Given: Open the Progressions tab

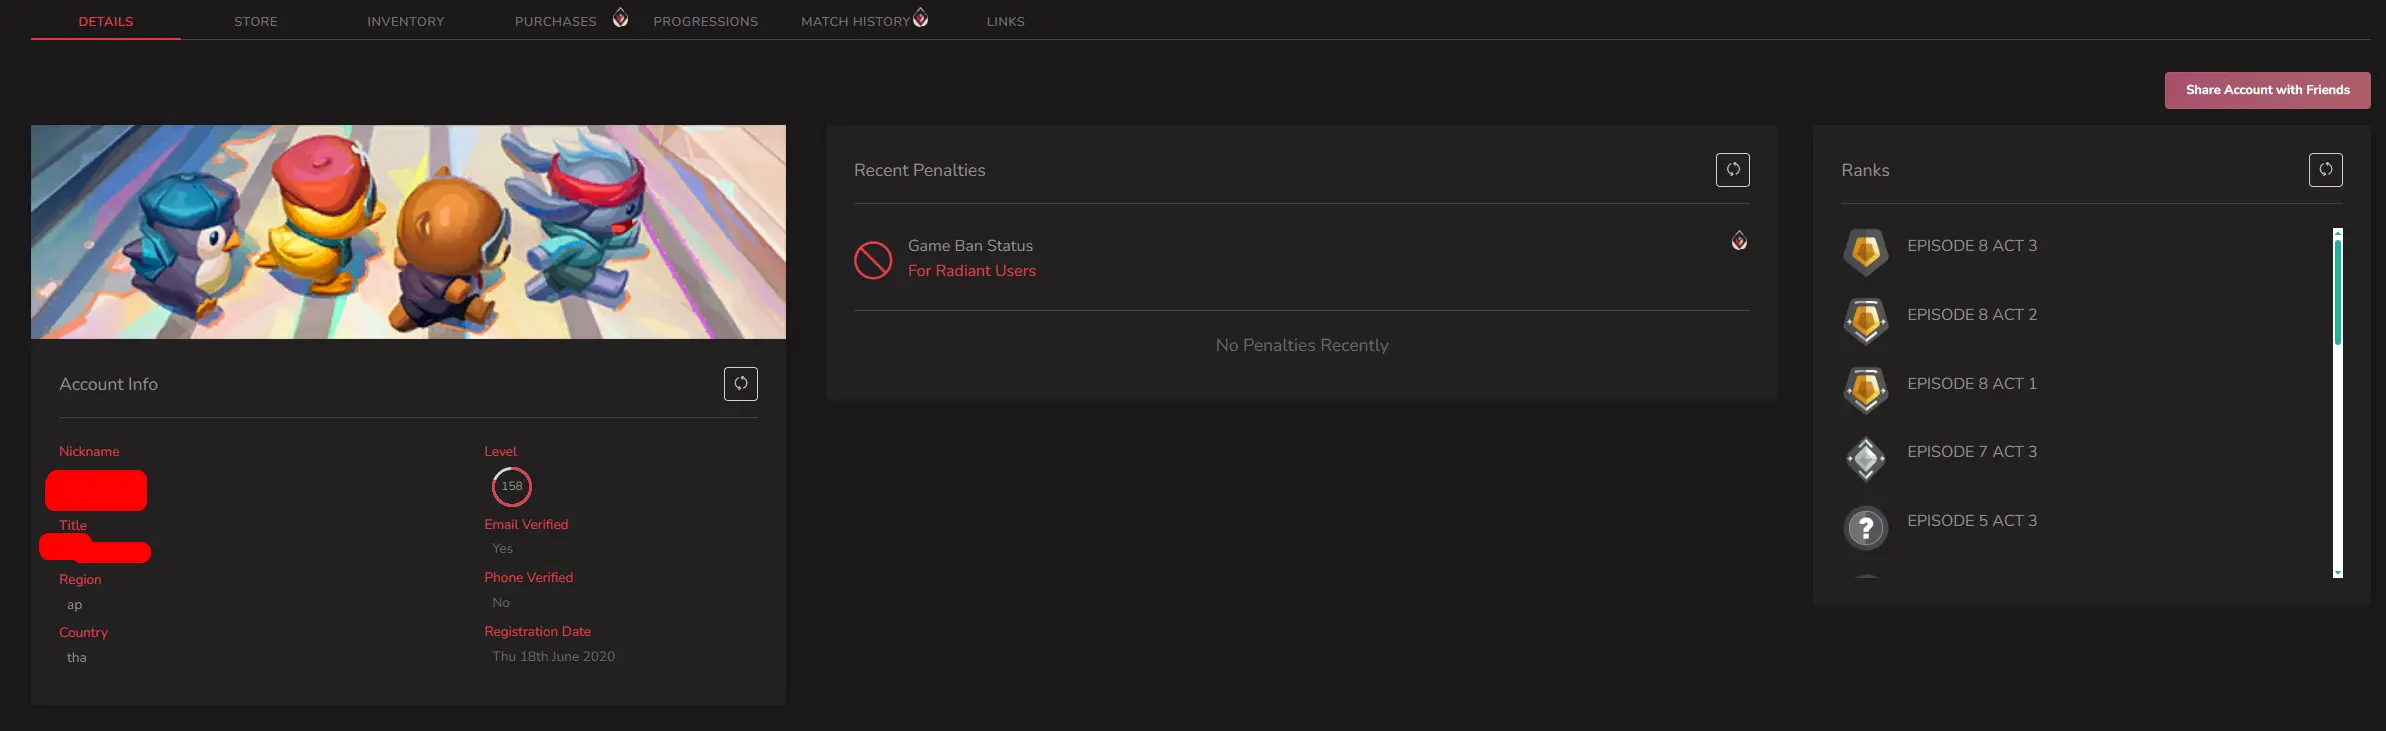Looking at the screenshot, I should pos(705,21).
